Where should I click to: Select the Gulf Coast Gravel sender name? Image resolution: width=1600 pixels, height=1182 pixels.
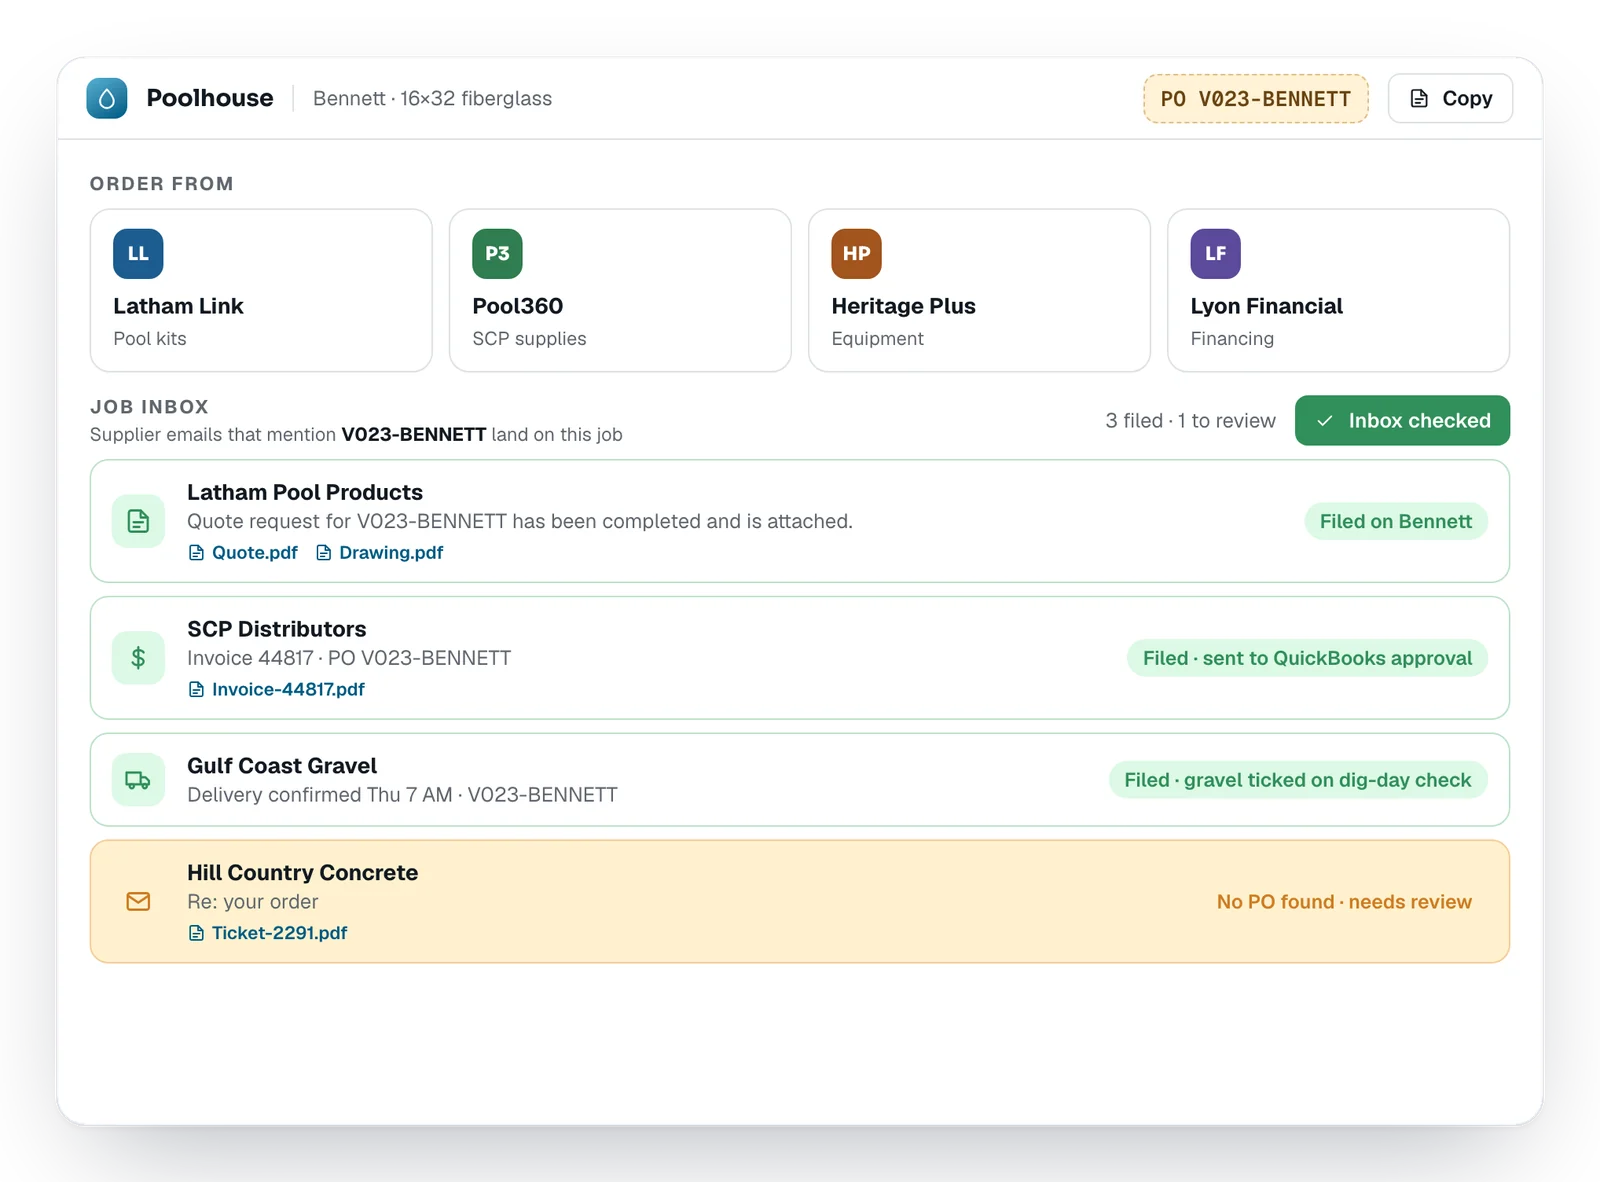282,766
